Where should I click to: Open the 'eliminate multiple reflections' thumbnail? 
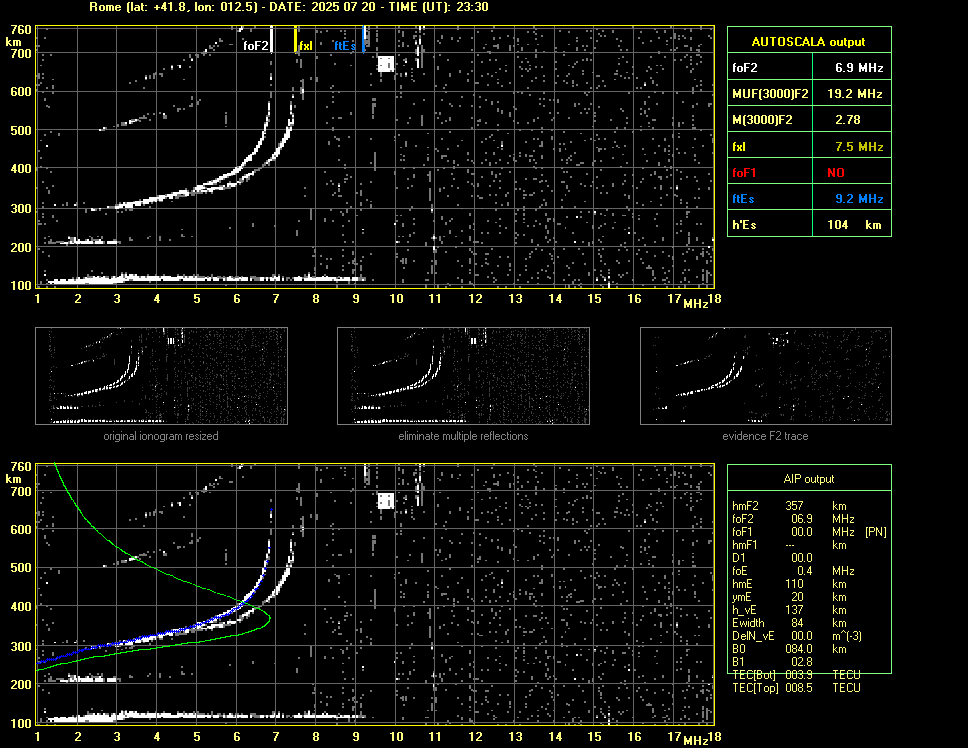click(x=463, y=376)
